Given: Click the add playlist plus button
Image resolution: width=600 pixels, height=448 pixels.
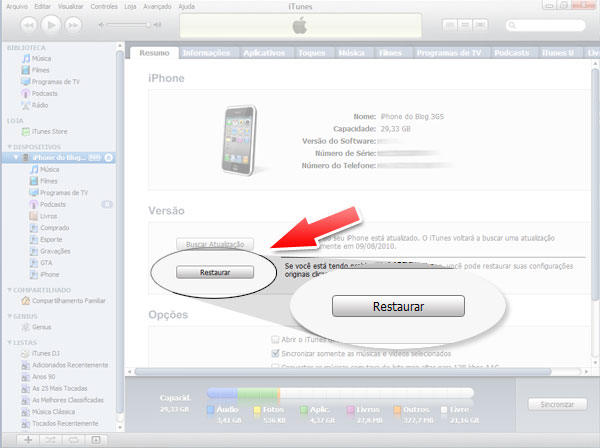Looking at the screenshot, I should (28, 440).
